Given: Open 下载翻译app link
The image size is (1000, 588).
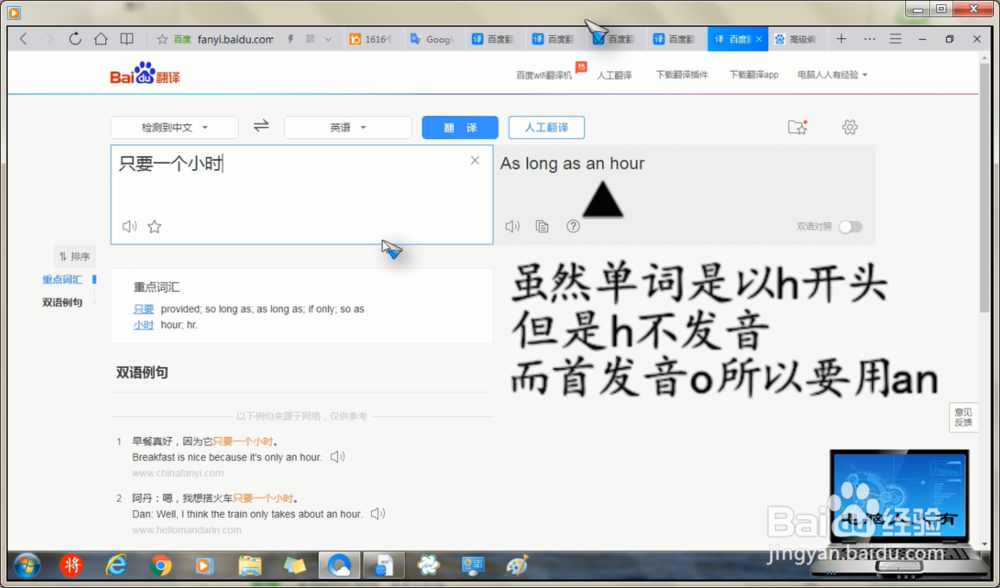Looking at the screenshot, I should [754, 75].
